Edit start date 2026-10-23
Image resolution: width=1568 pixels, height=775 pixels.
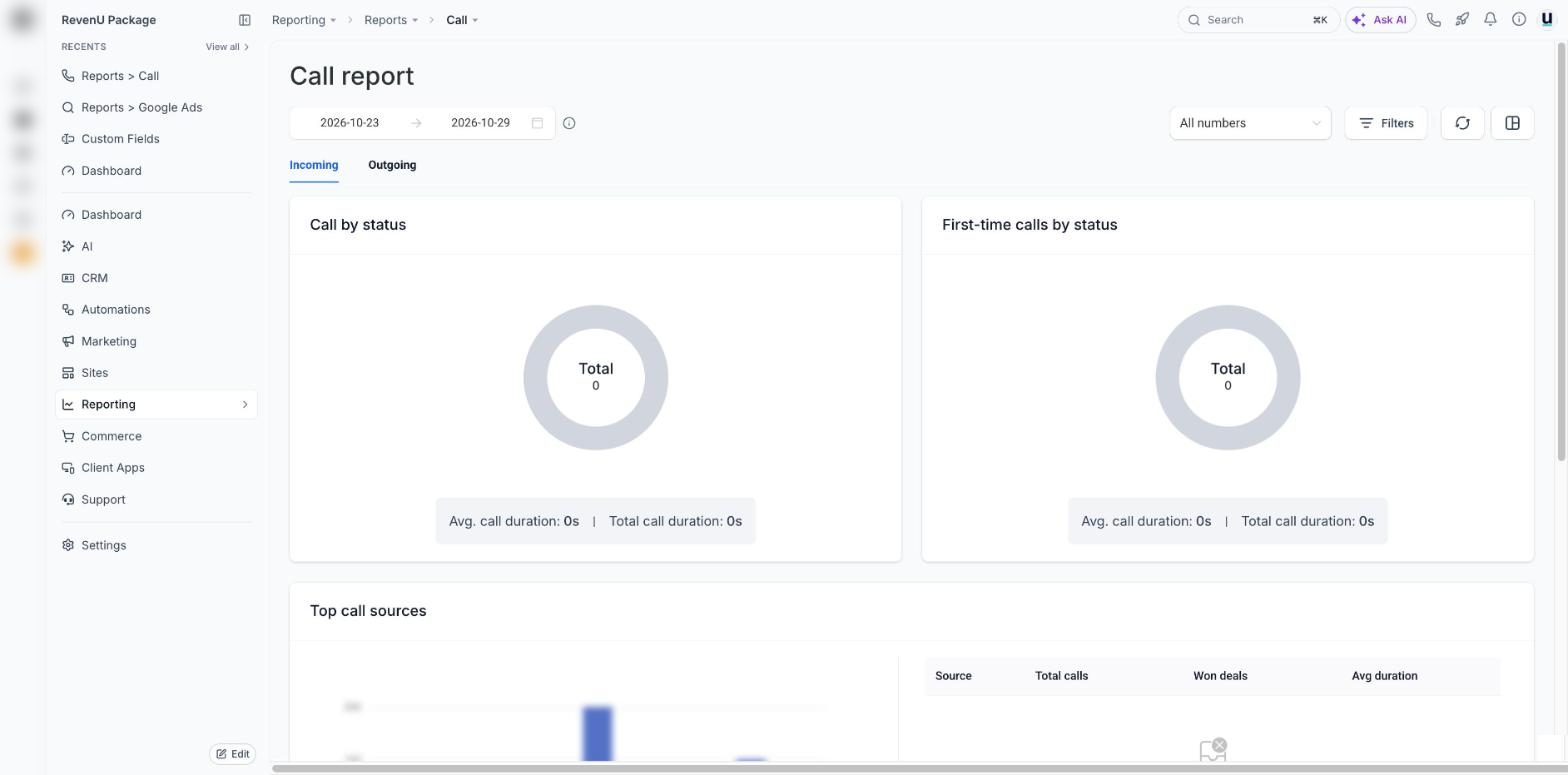(x=349, y=123)
